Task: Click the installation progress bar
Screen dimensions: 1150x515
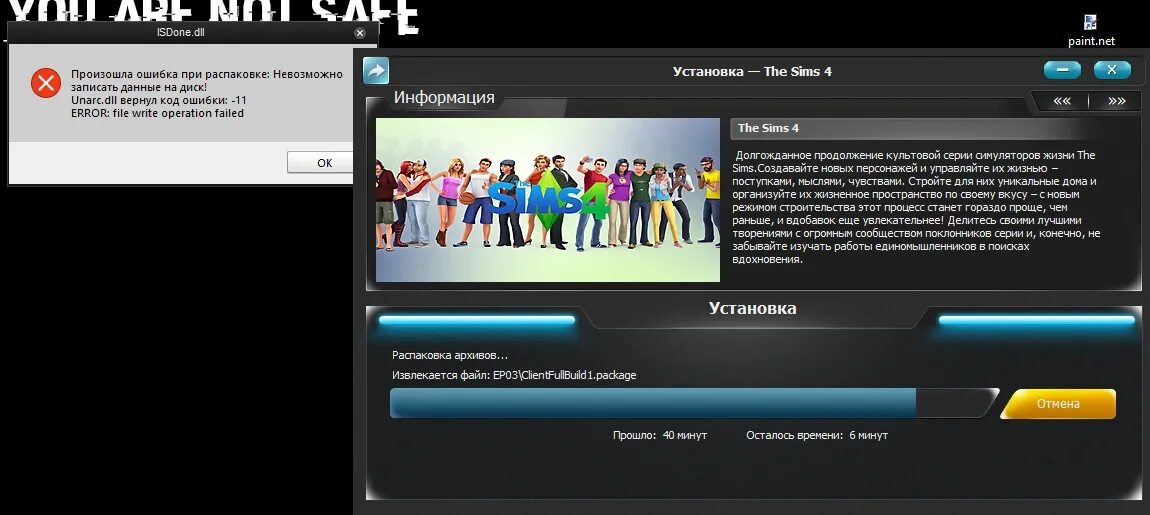Action: 693,403
